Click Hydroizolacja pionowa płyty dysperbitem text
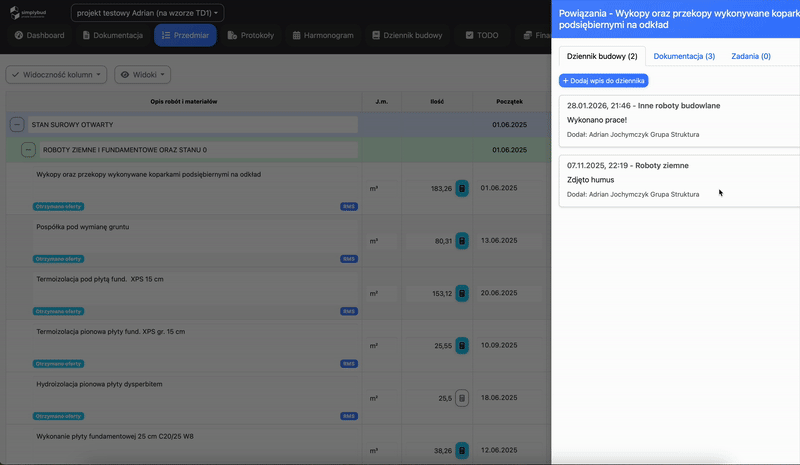Image resolution: width=800 pixels, height=465 pixels. [99, 384]
